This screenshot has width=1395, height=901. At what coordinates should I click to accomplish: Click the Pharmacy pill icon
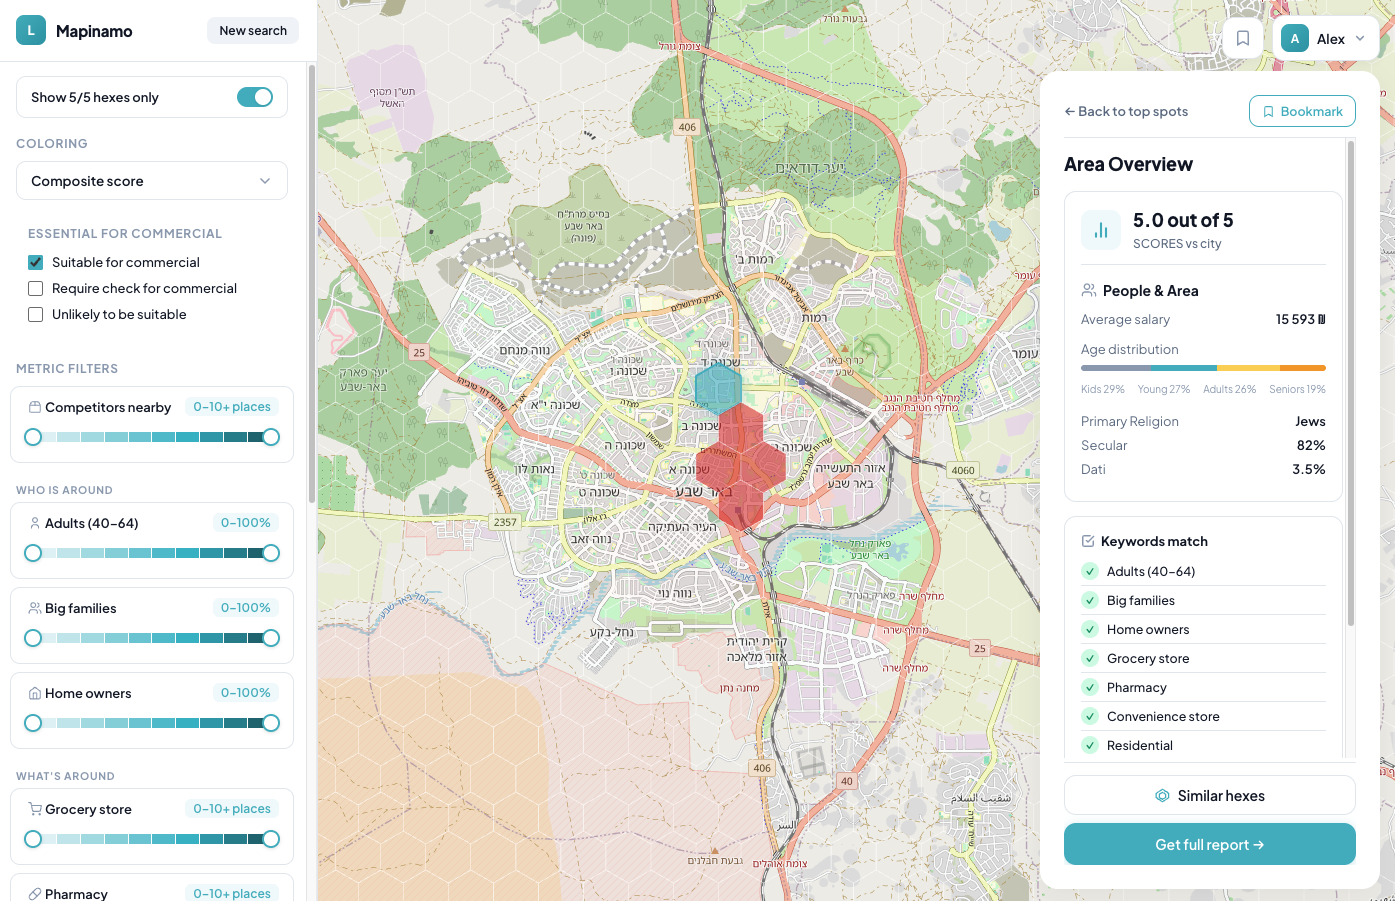tap(35, 894)
